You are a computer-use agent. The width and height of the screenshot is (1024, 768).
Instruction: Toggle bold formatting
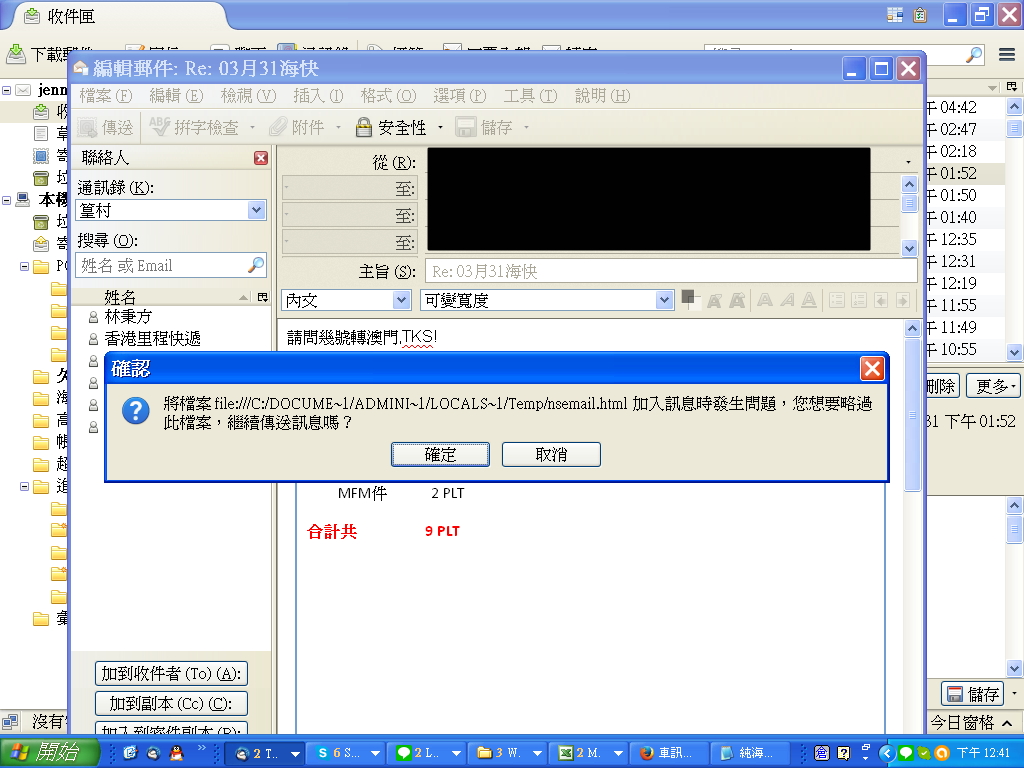coord(765,300)
